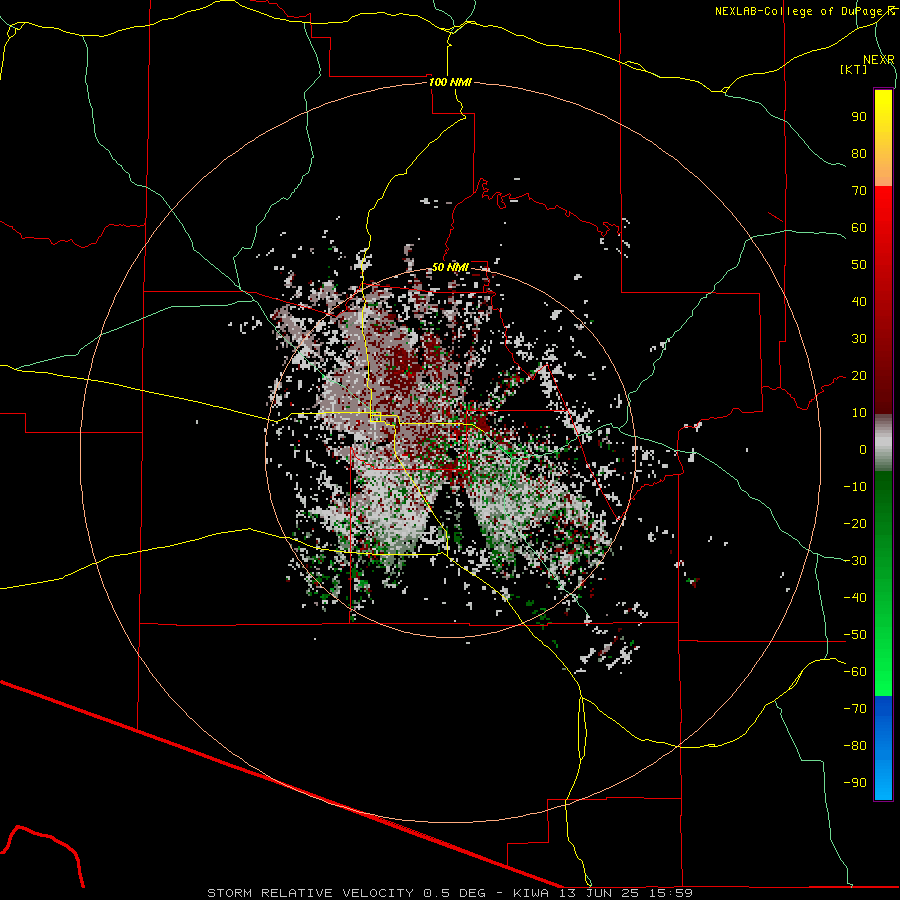The width and height of the screenshot is (900, 900).
Task: Click the 20 value on velocity scale
Action: [859, 375]
